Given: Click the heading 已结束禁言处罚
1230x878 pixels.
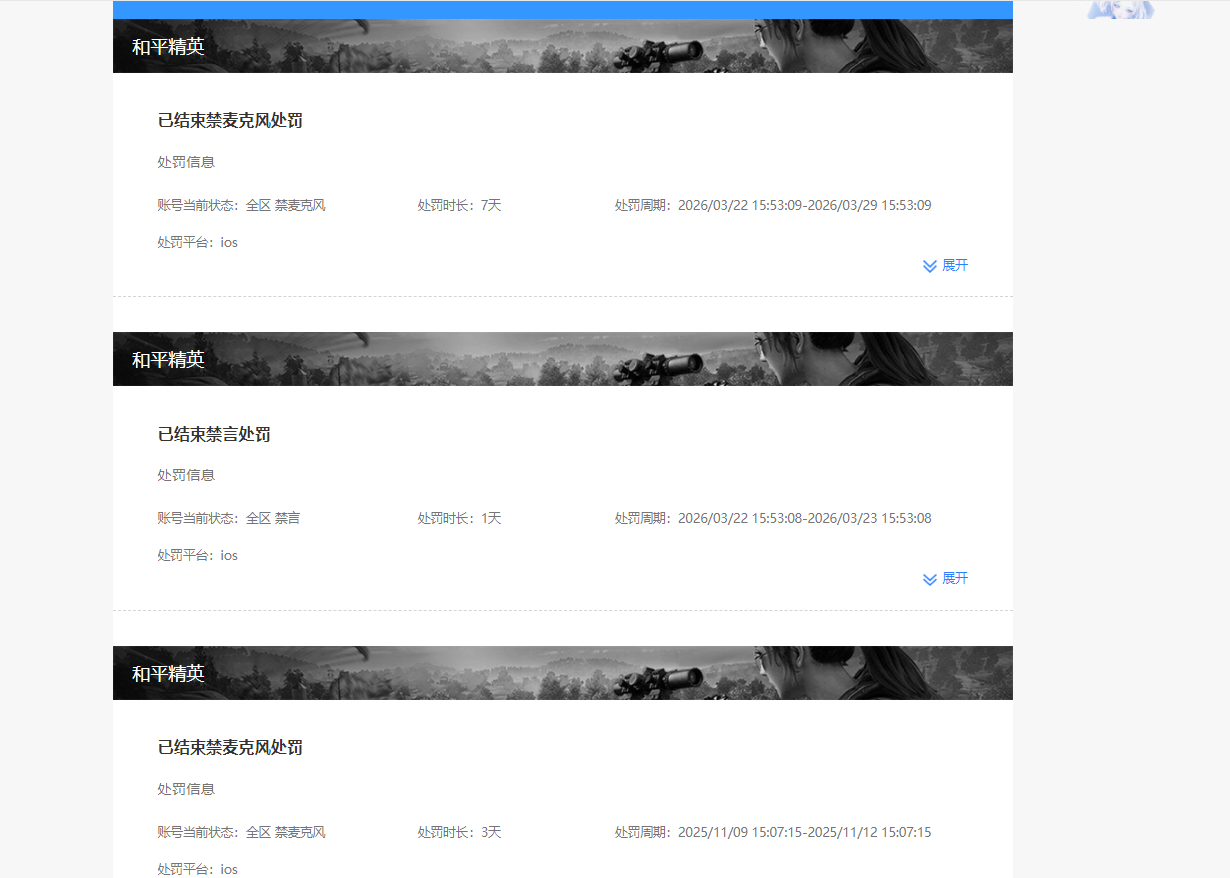Looking at the screenshot, I should tap(214, 434).
